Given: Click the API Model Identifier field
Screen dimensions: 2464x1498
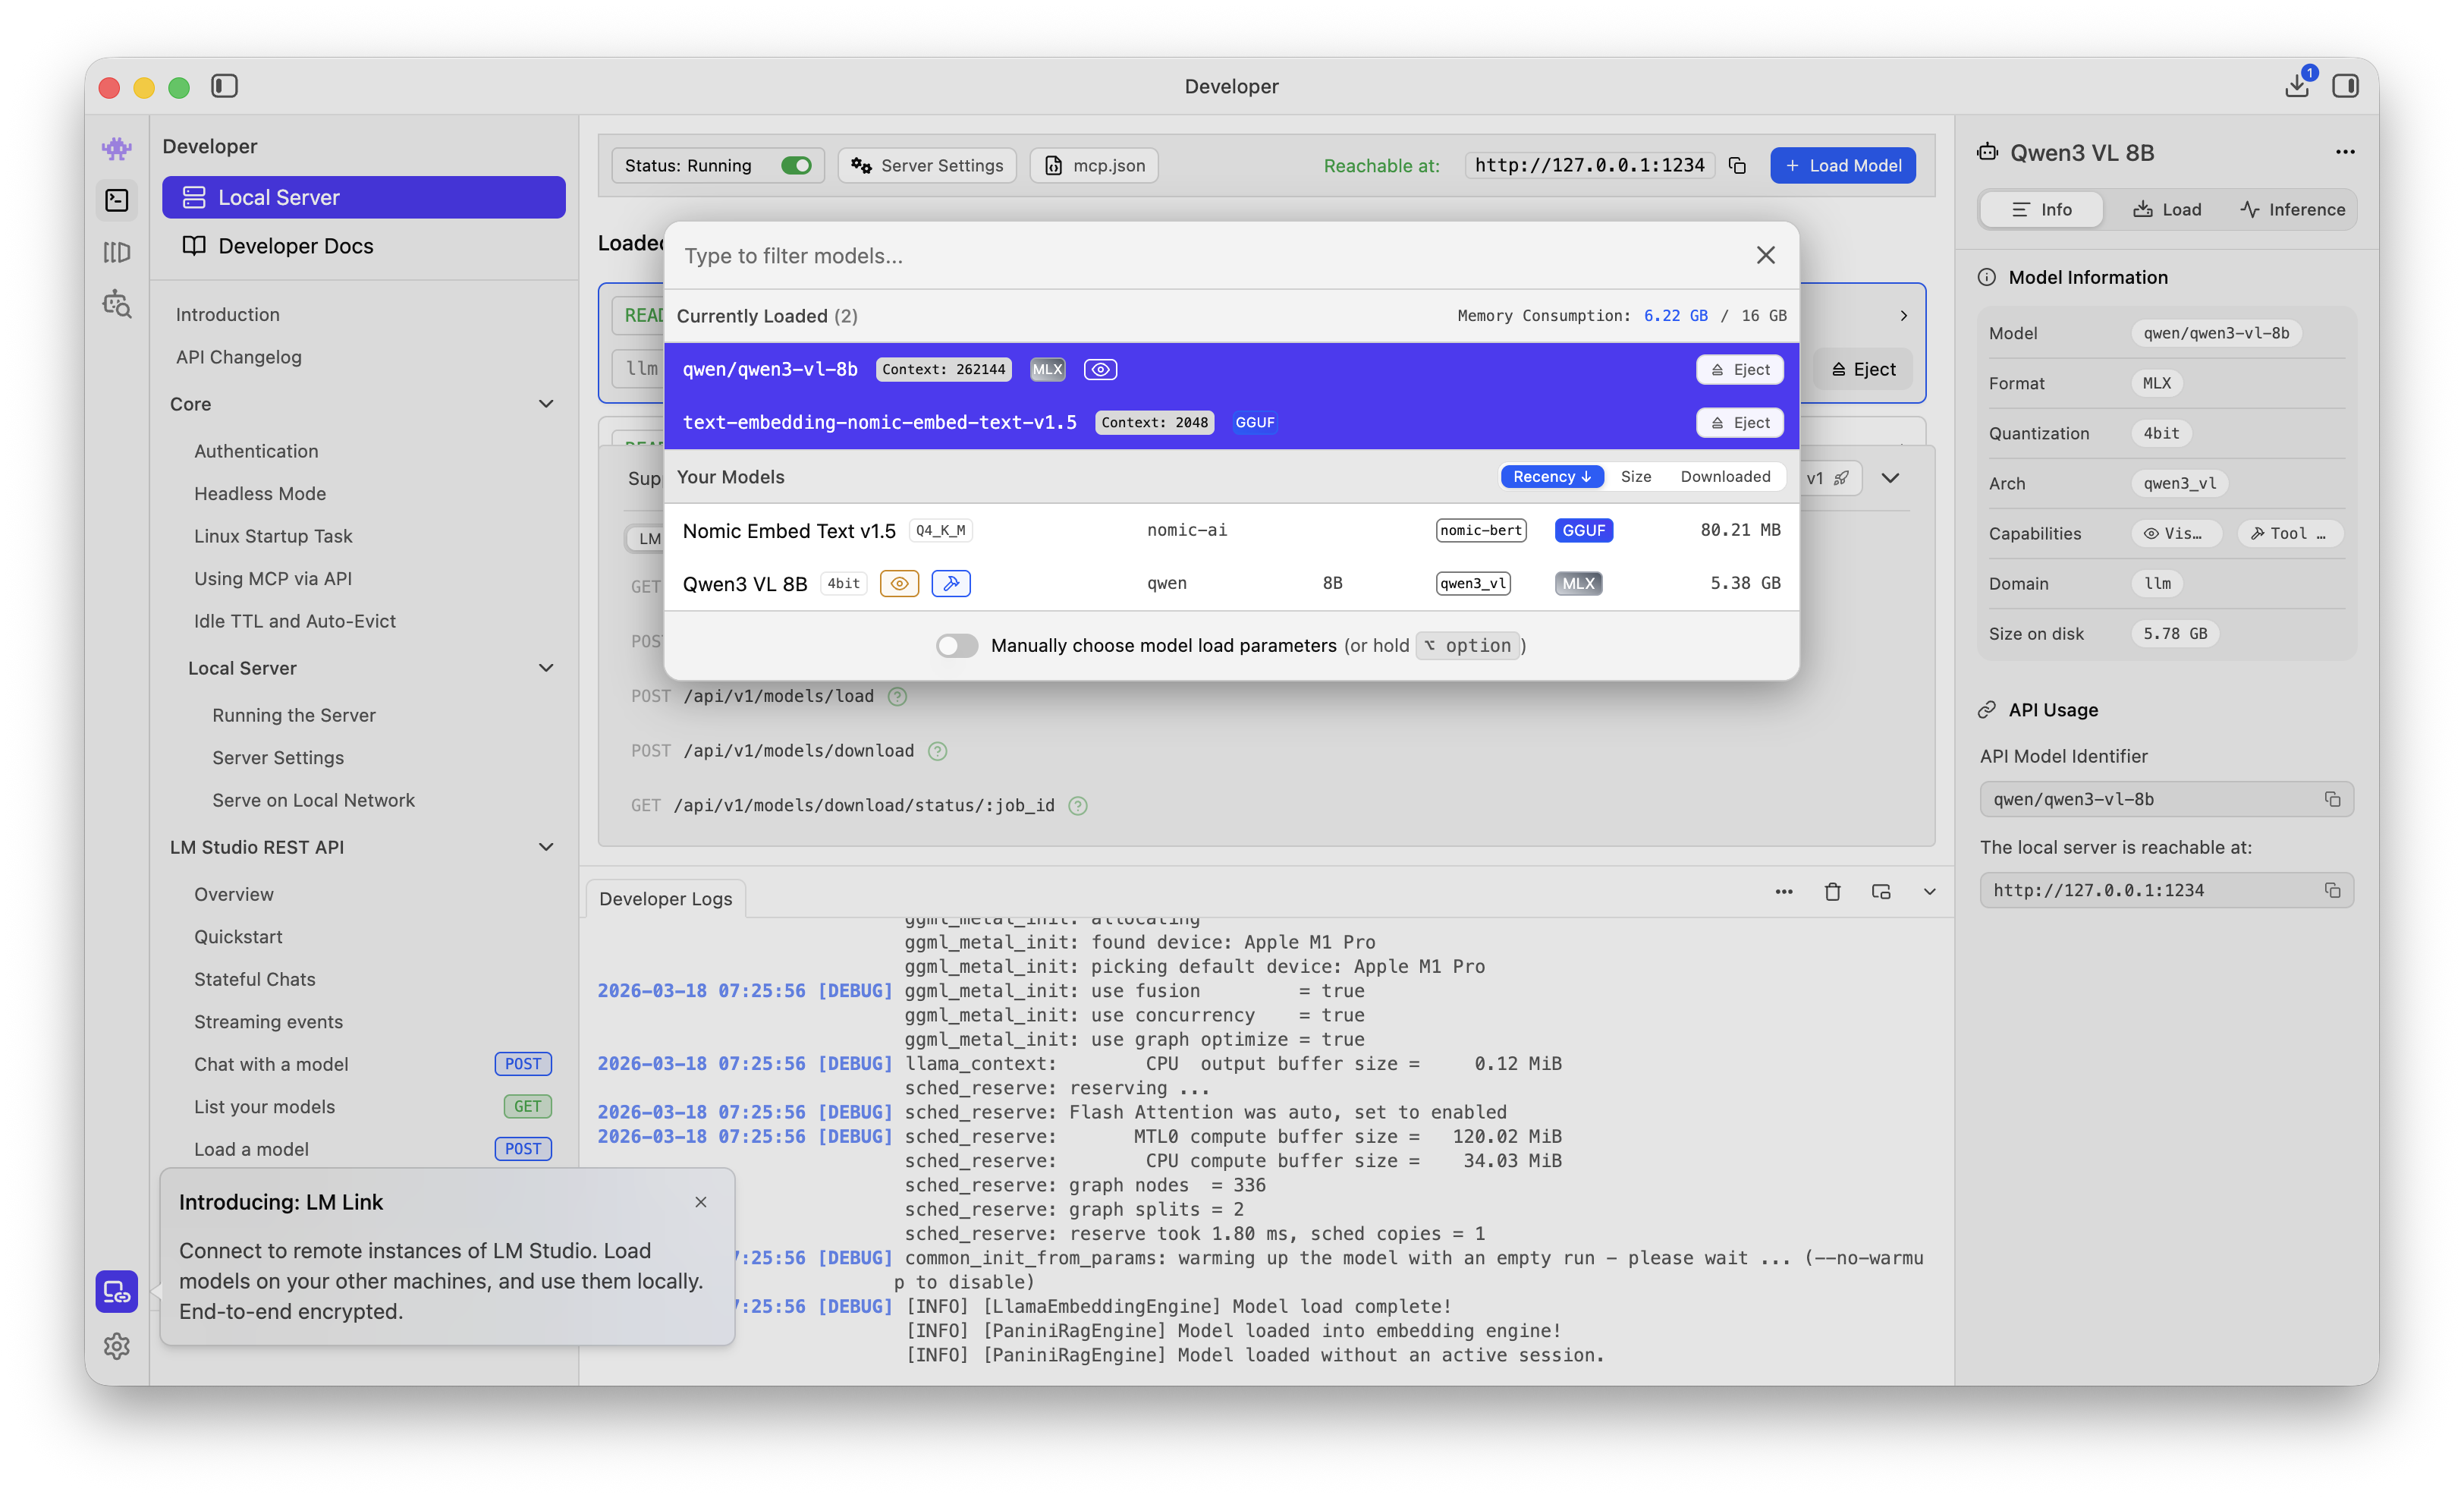Looking at the screenshot, I should 2166,799.
